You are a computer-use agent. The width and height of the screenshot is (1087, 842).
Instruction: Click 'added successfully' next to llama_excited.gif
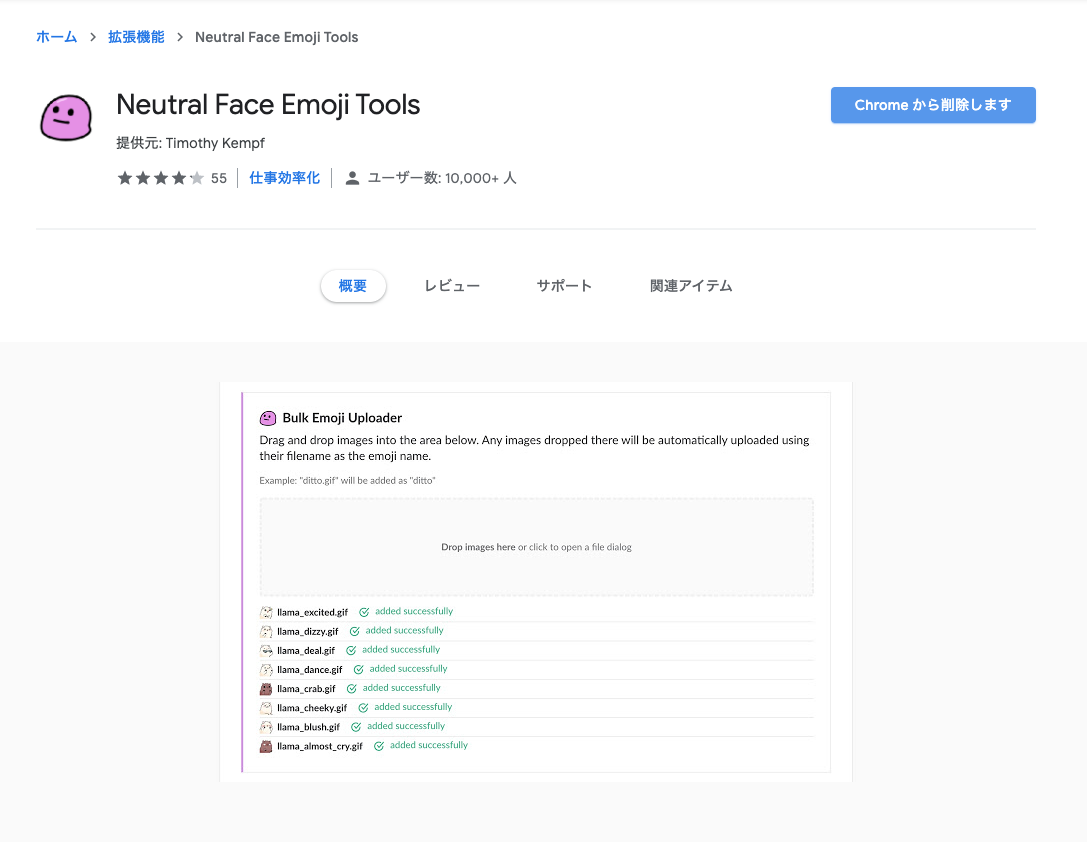[414, 611]
